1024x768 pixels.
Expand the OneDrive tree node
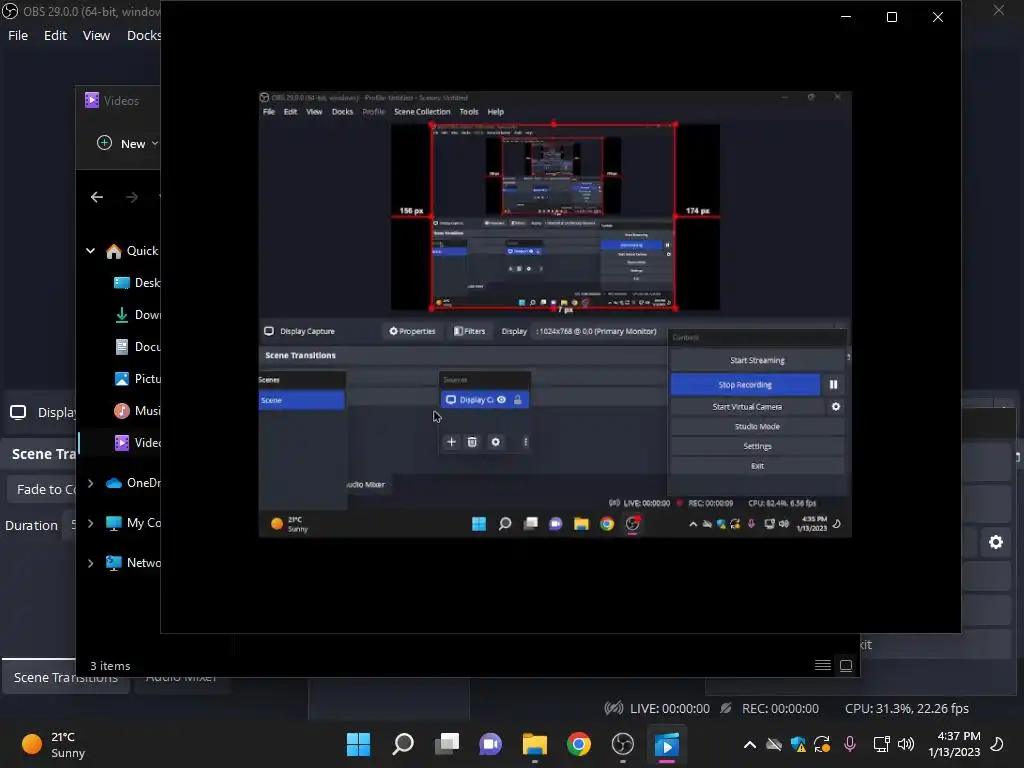pos(91,483)
